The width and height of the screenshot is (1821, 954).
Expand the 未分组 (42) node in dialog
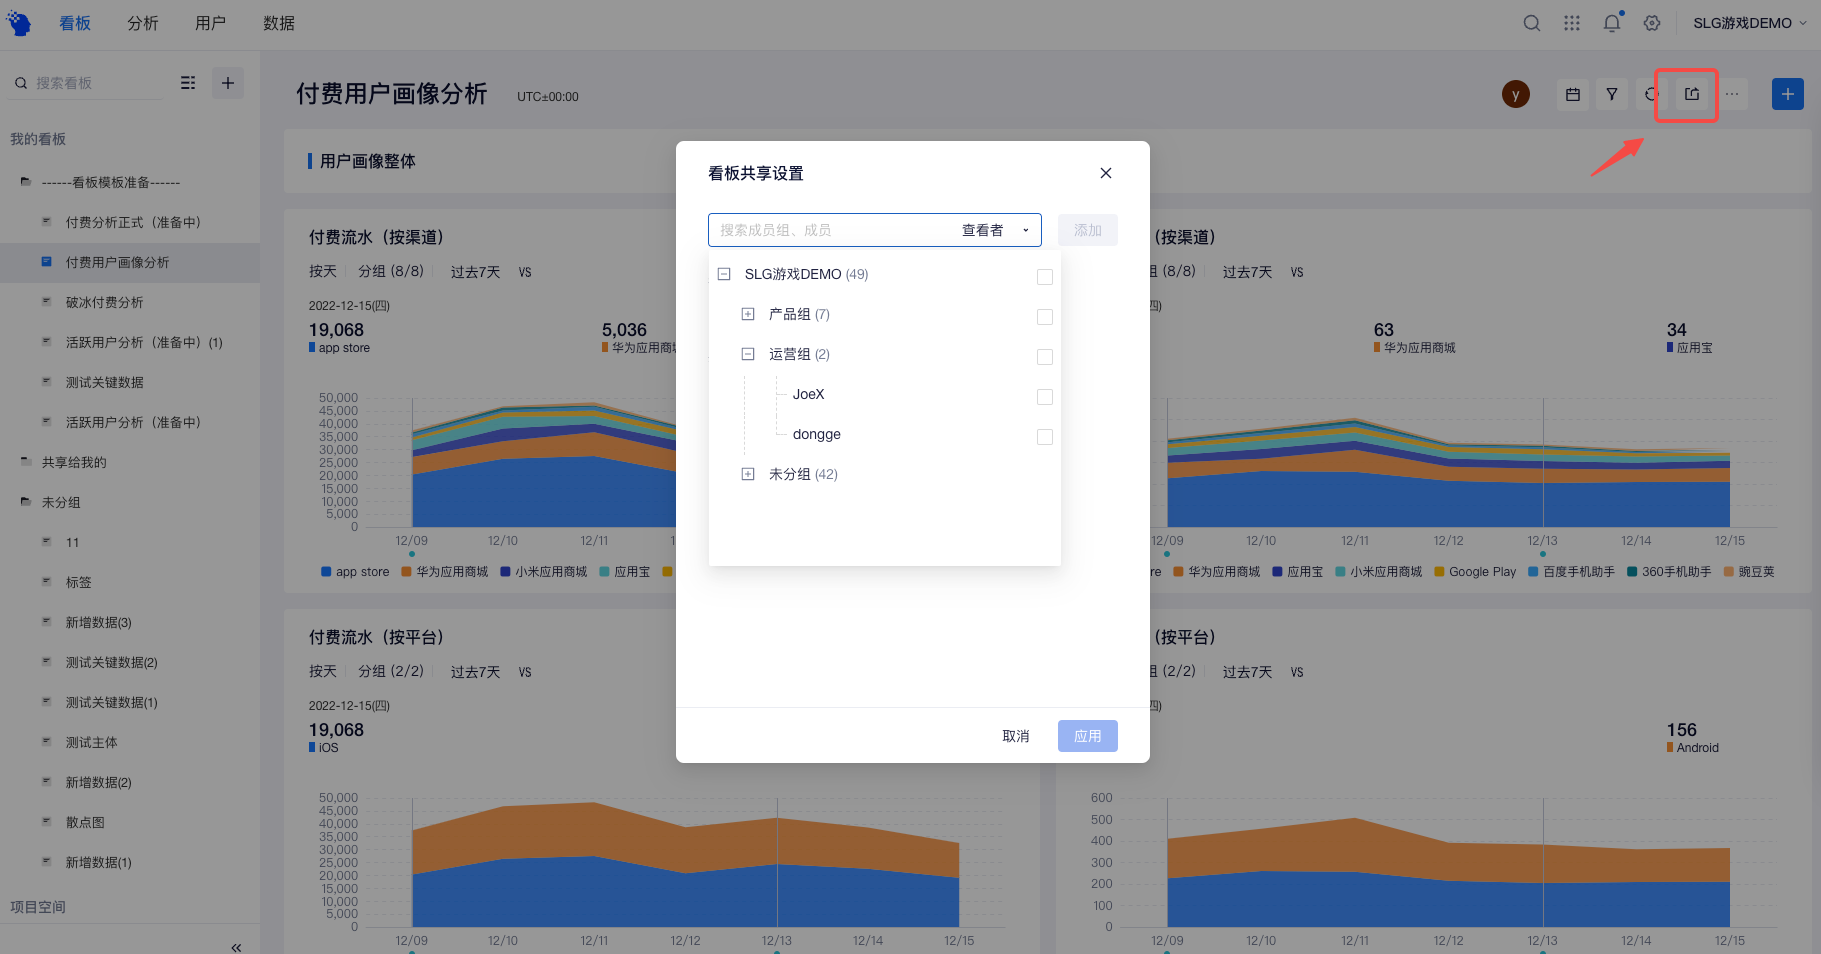(748, 474)
